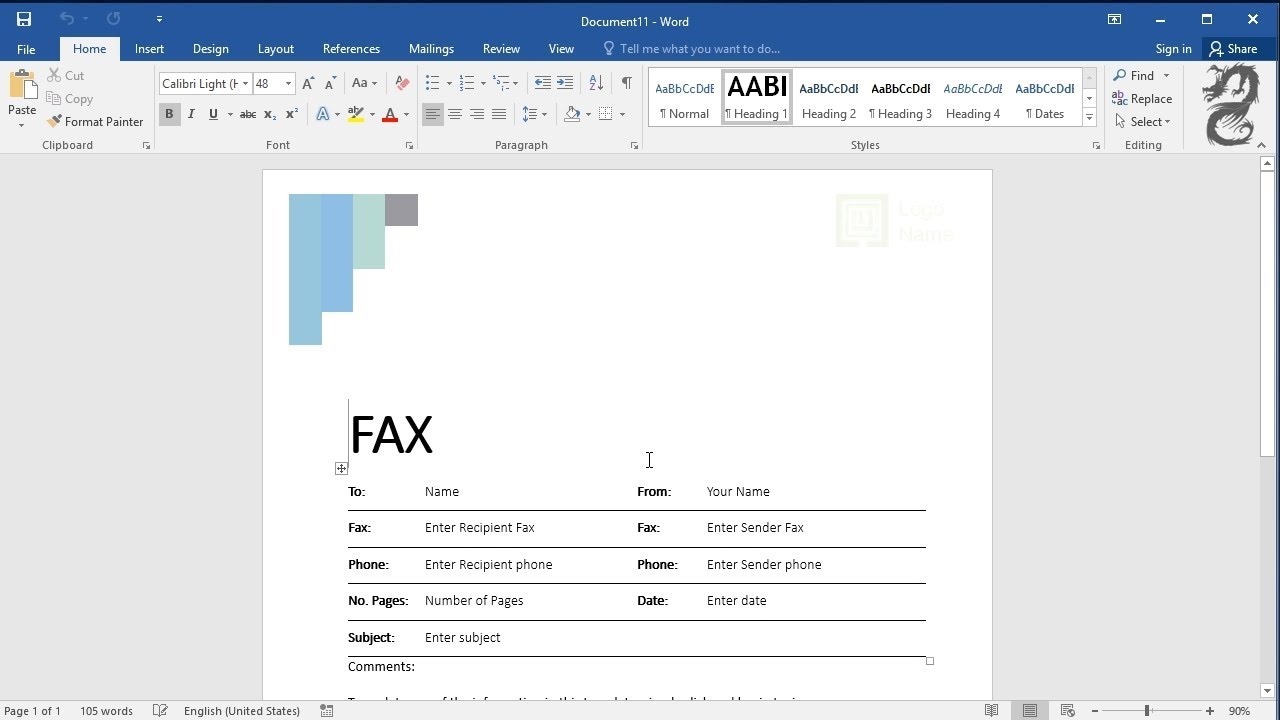Image resolution: width=1280 pixels, height=720 pixels.
Task: Click Tell me what you want search box
Action: 699,49
